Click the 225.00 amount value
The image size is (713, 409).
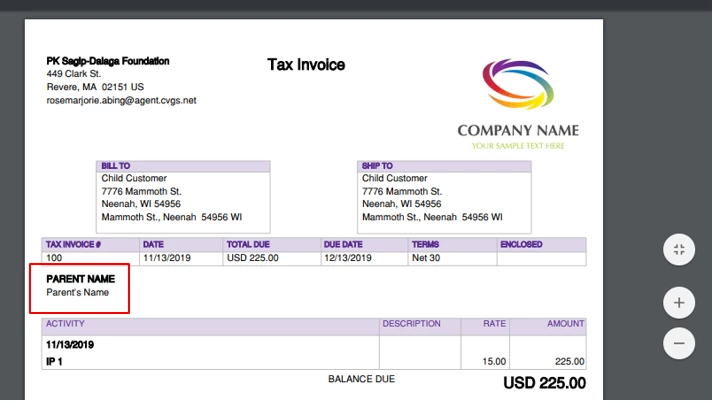(x=569, y=362)
